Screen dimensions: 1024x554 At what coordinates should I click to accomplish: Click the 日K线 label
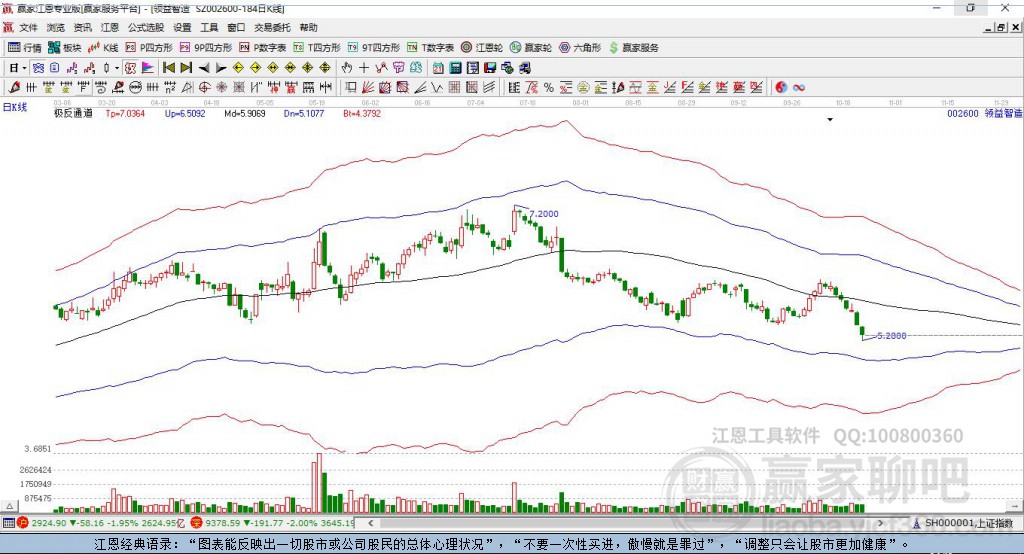pos(14,107)
